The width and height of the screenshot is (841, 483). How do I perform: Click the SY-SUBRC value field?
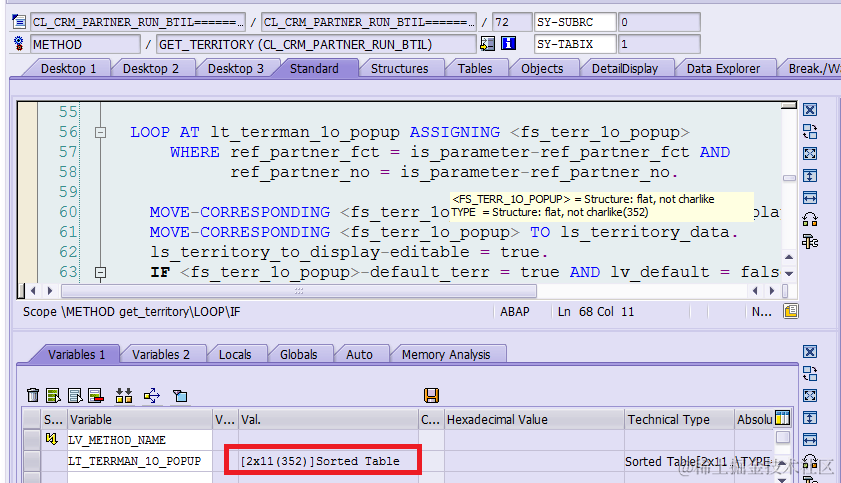point(659,22)
